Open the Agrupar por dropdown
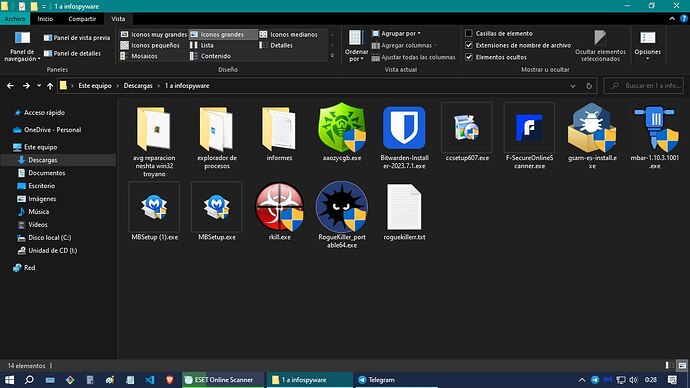Image resolution: width=690 pixels, height=388 pixels. tap(396, 33)
